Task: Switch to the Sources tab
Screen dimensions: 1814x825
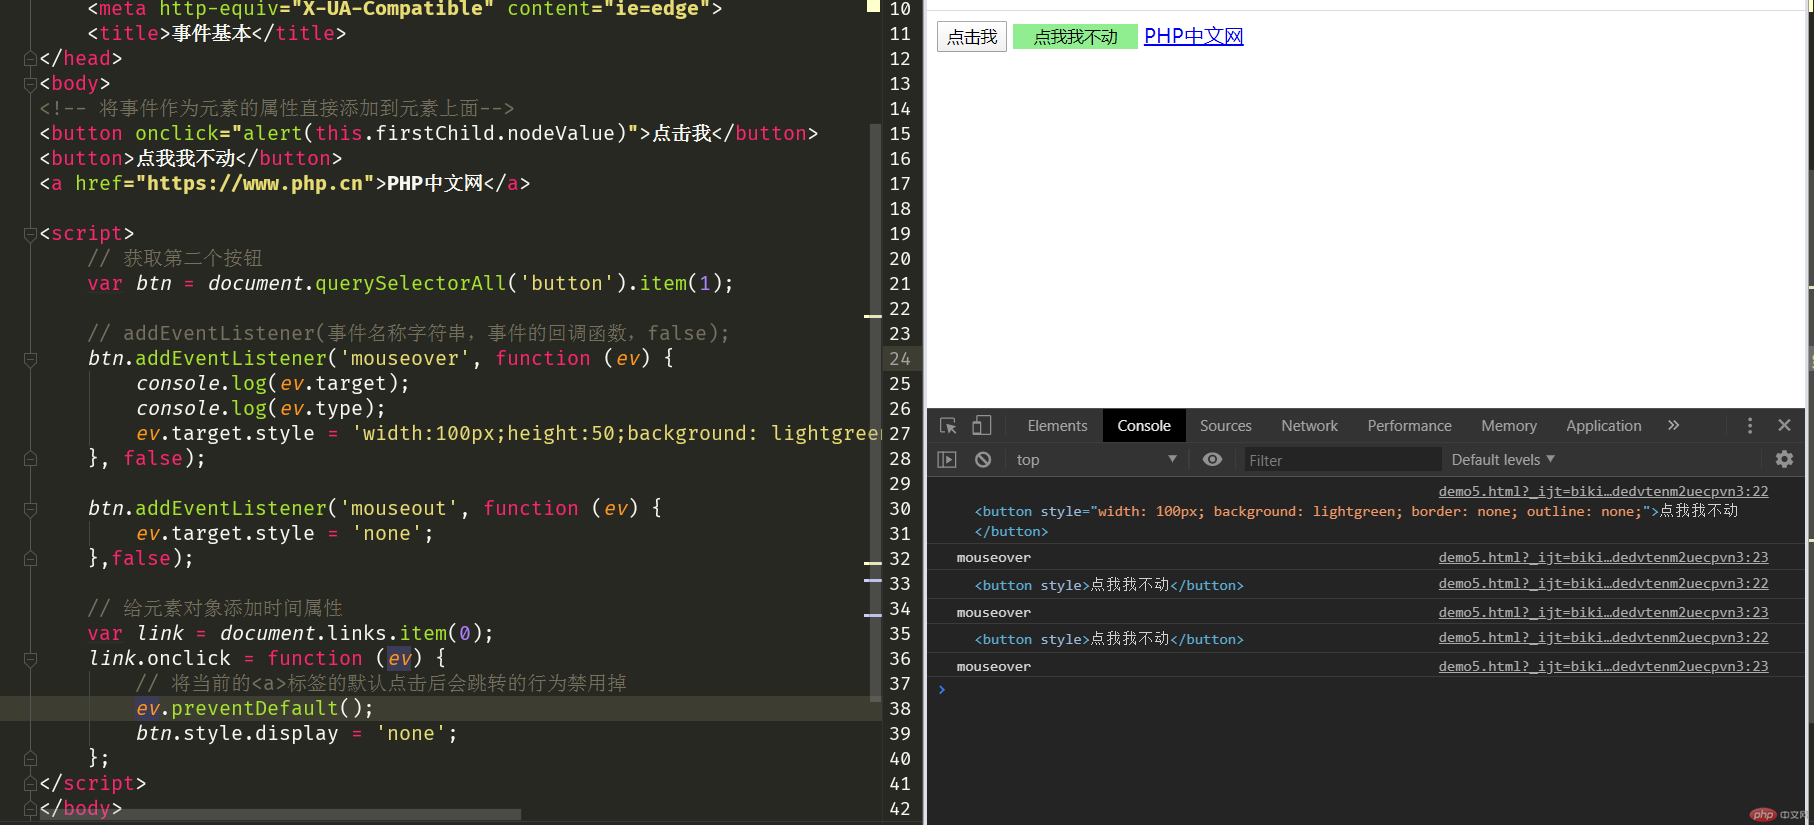Action: pos(1226,426)
